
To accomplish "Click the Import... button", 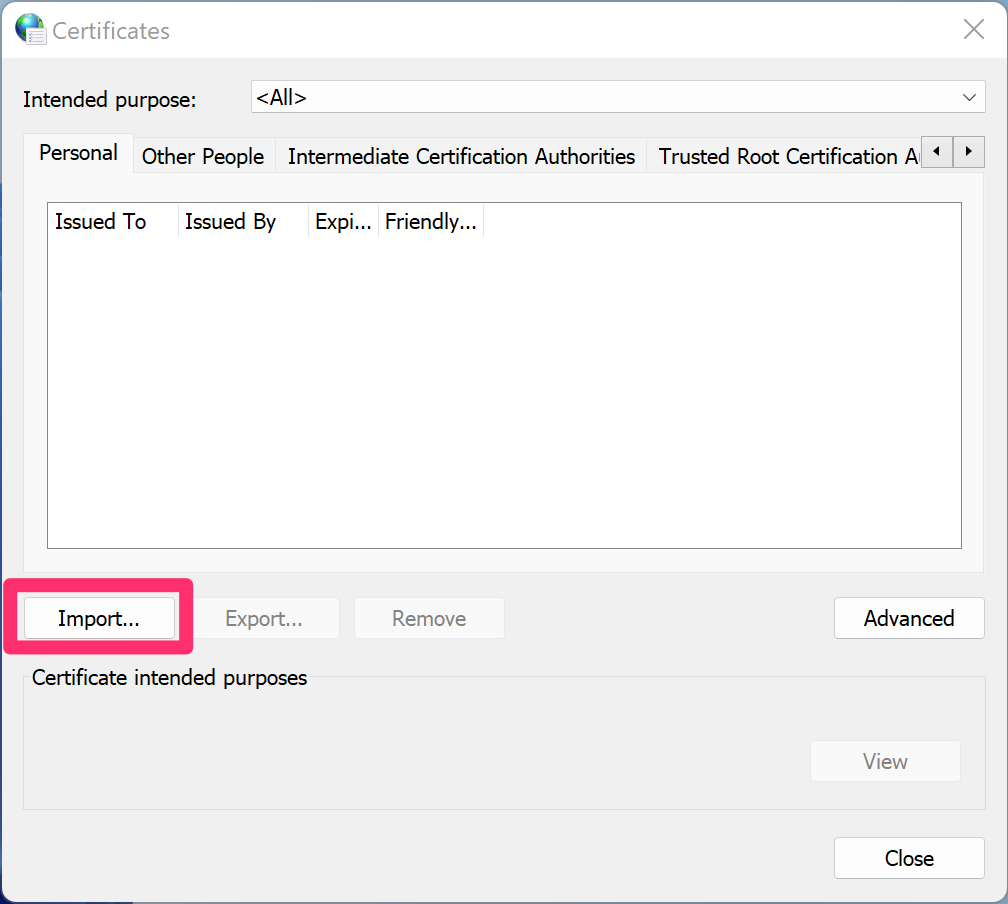I will point(99,618).
